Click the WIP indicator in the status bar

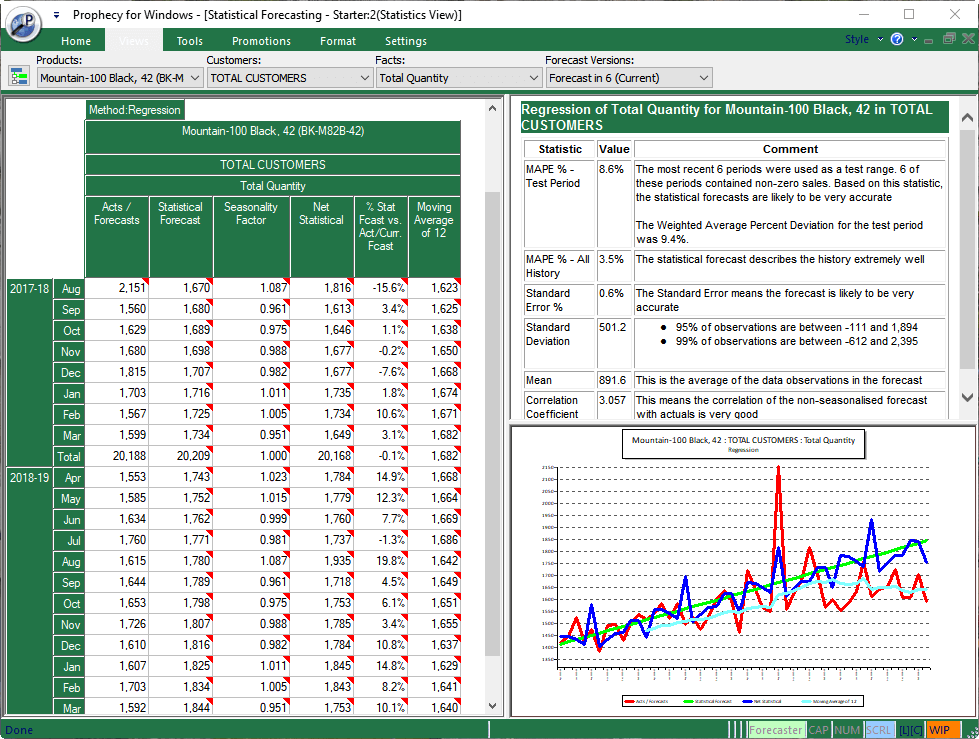point(943,730)
